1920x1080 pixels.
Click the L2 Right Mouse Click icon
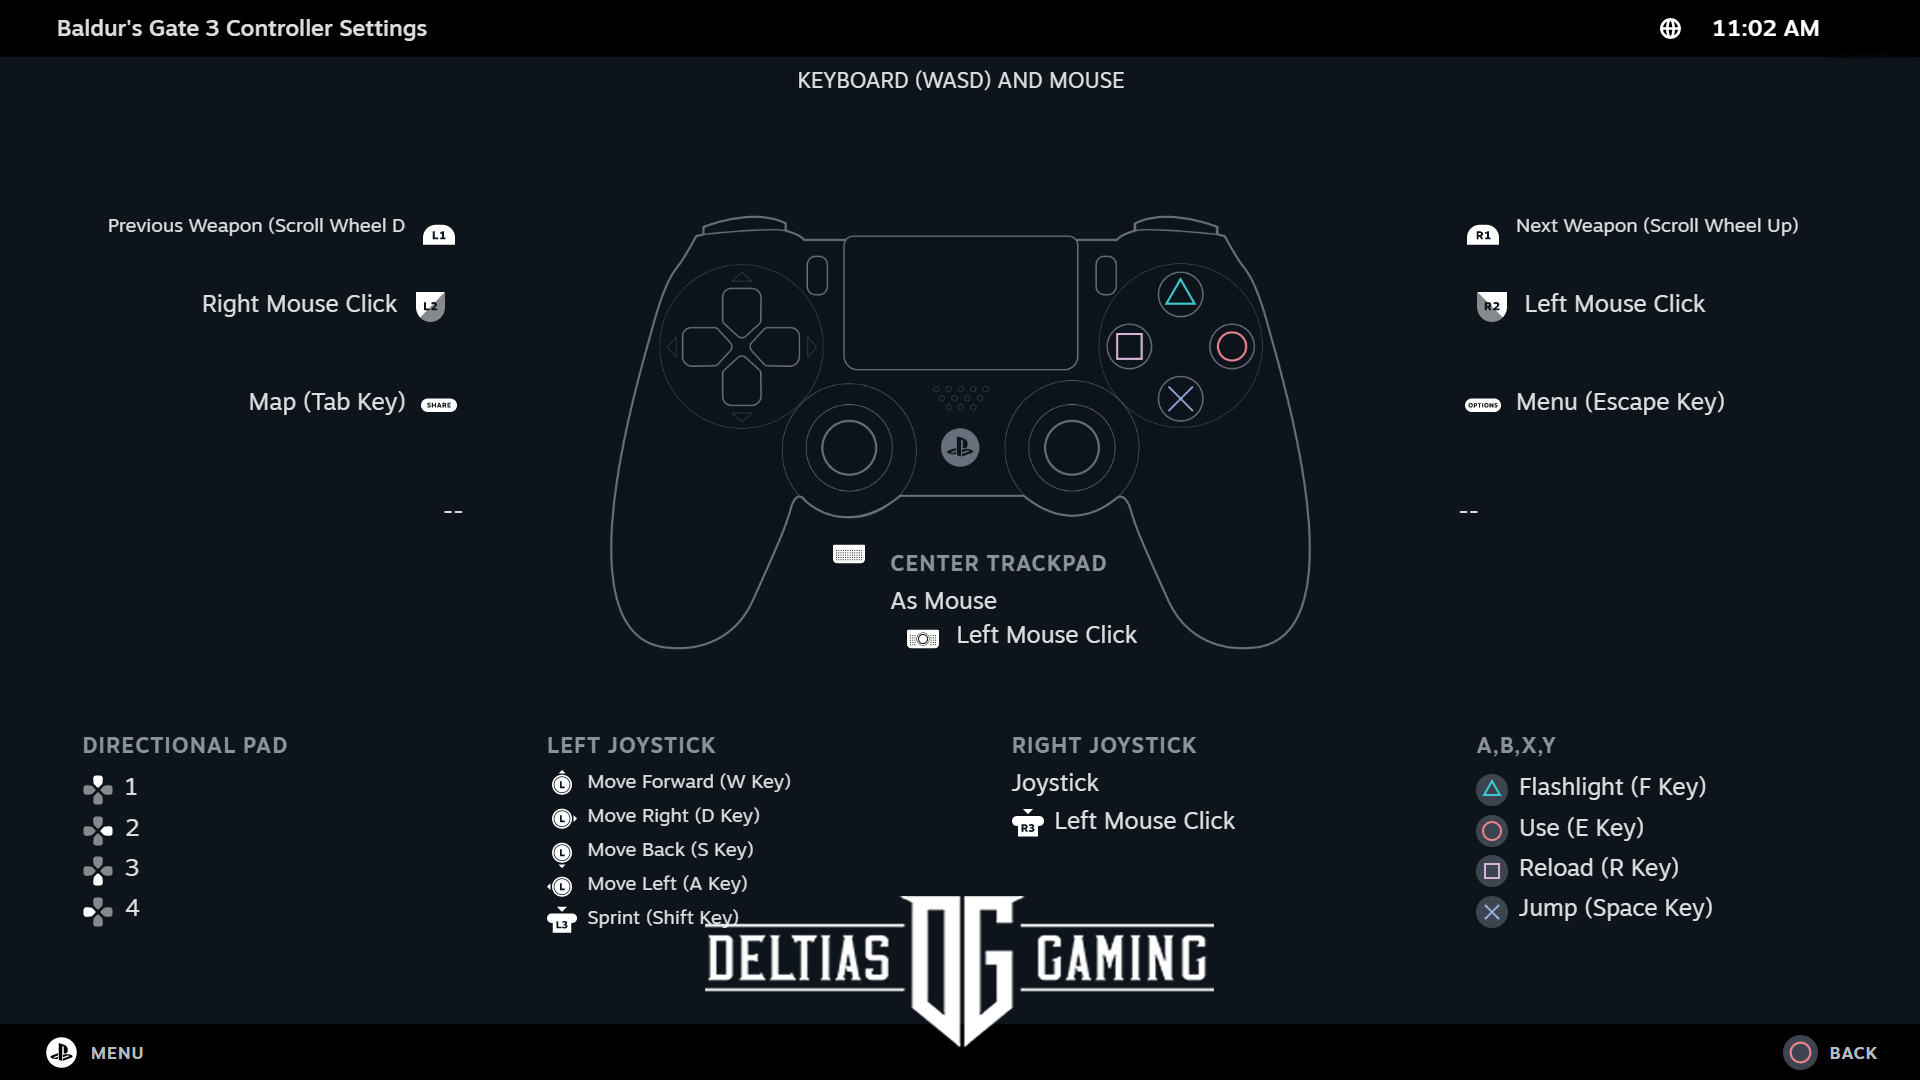tap(429, 305)
